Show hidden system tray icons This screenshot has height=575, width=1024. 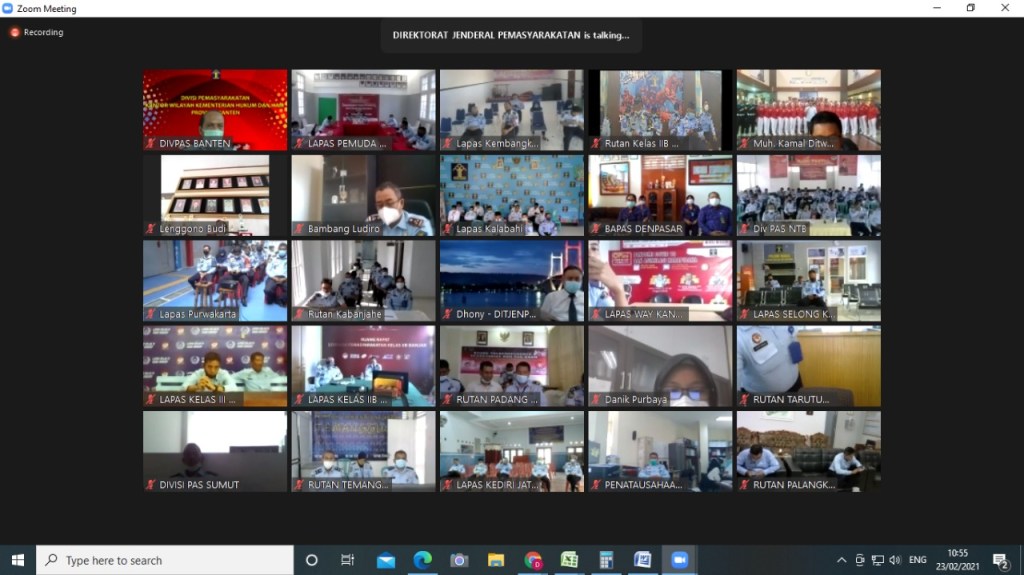842,560
